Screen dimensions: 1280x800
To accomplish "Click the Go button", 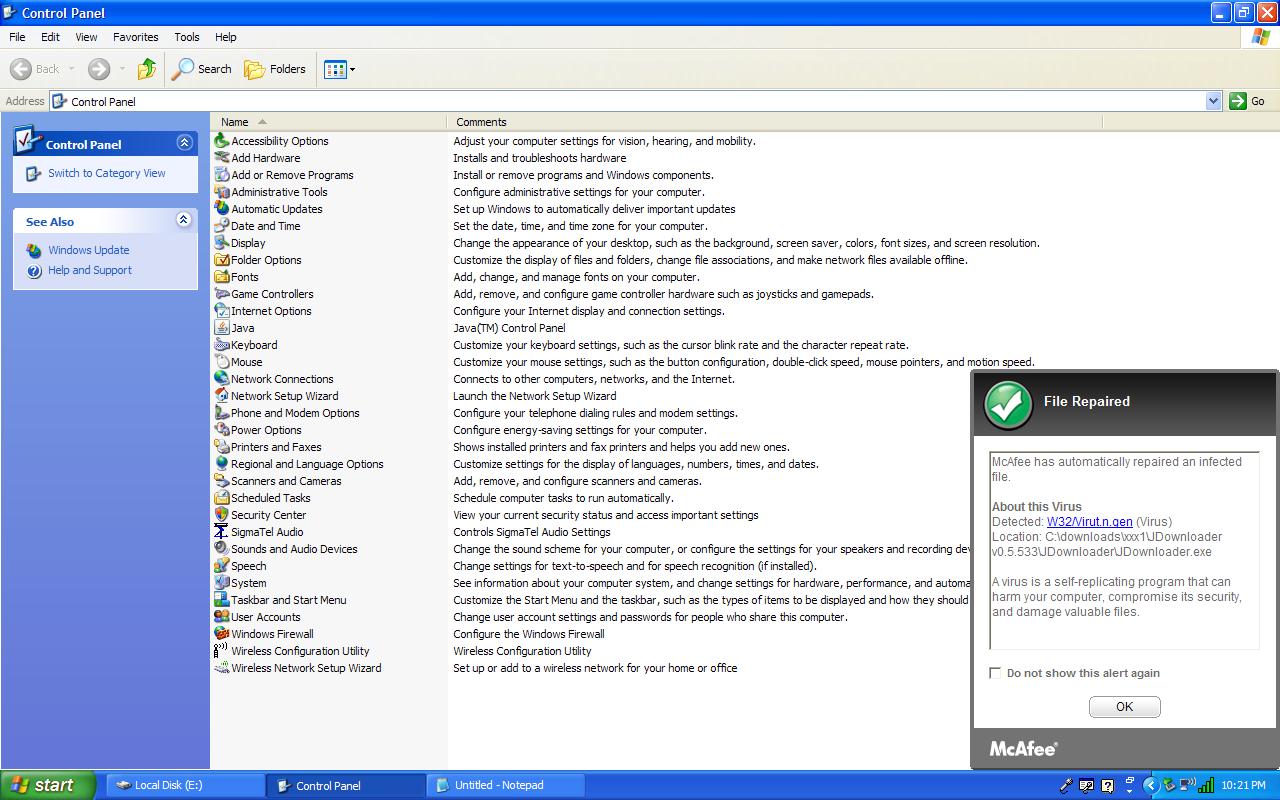I will (x=1248, y=101).
